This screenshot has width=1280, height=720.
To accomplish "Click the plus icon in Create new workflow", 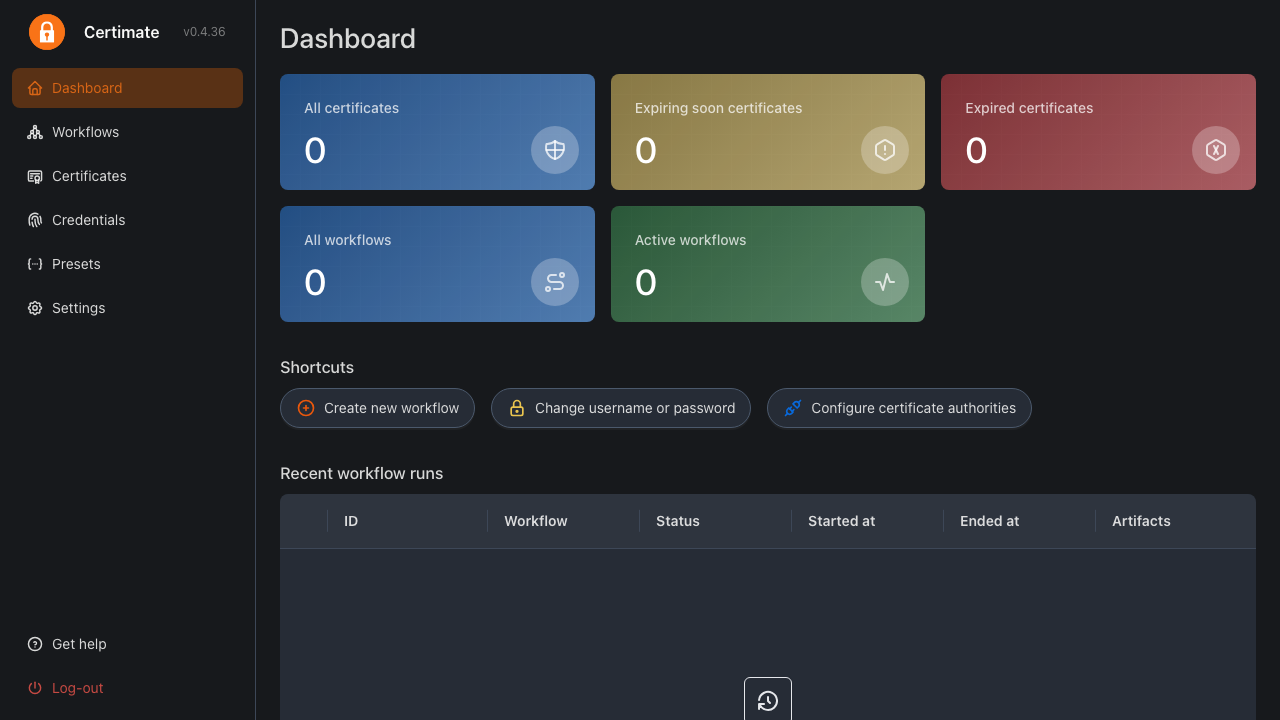I will click(306, 408).
